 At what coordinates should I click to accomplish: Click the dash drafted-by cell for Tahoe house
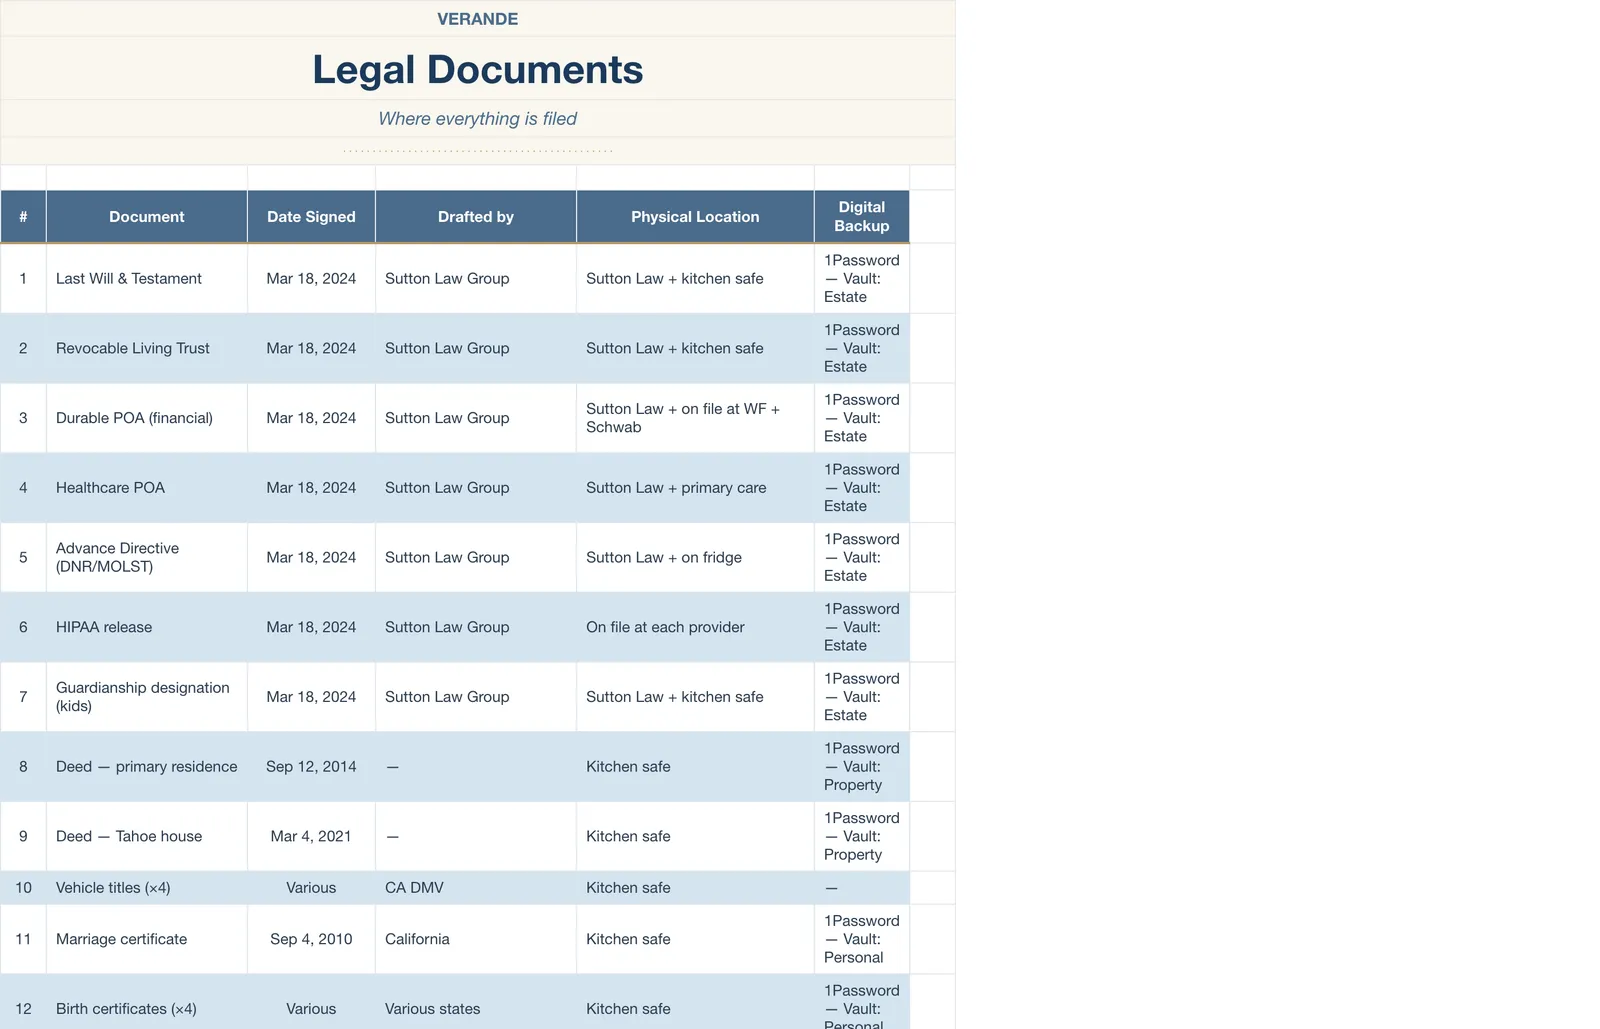click(476, 836)
